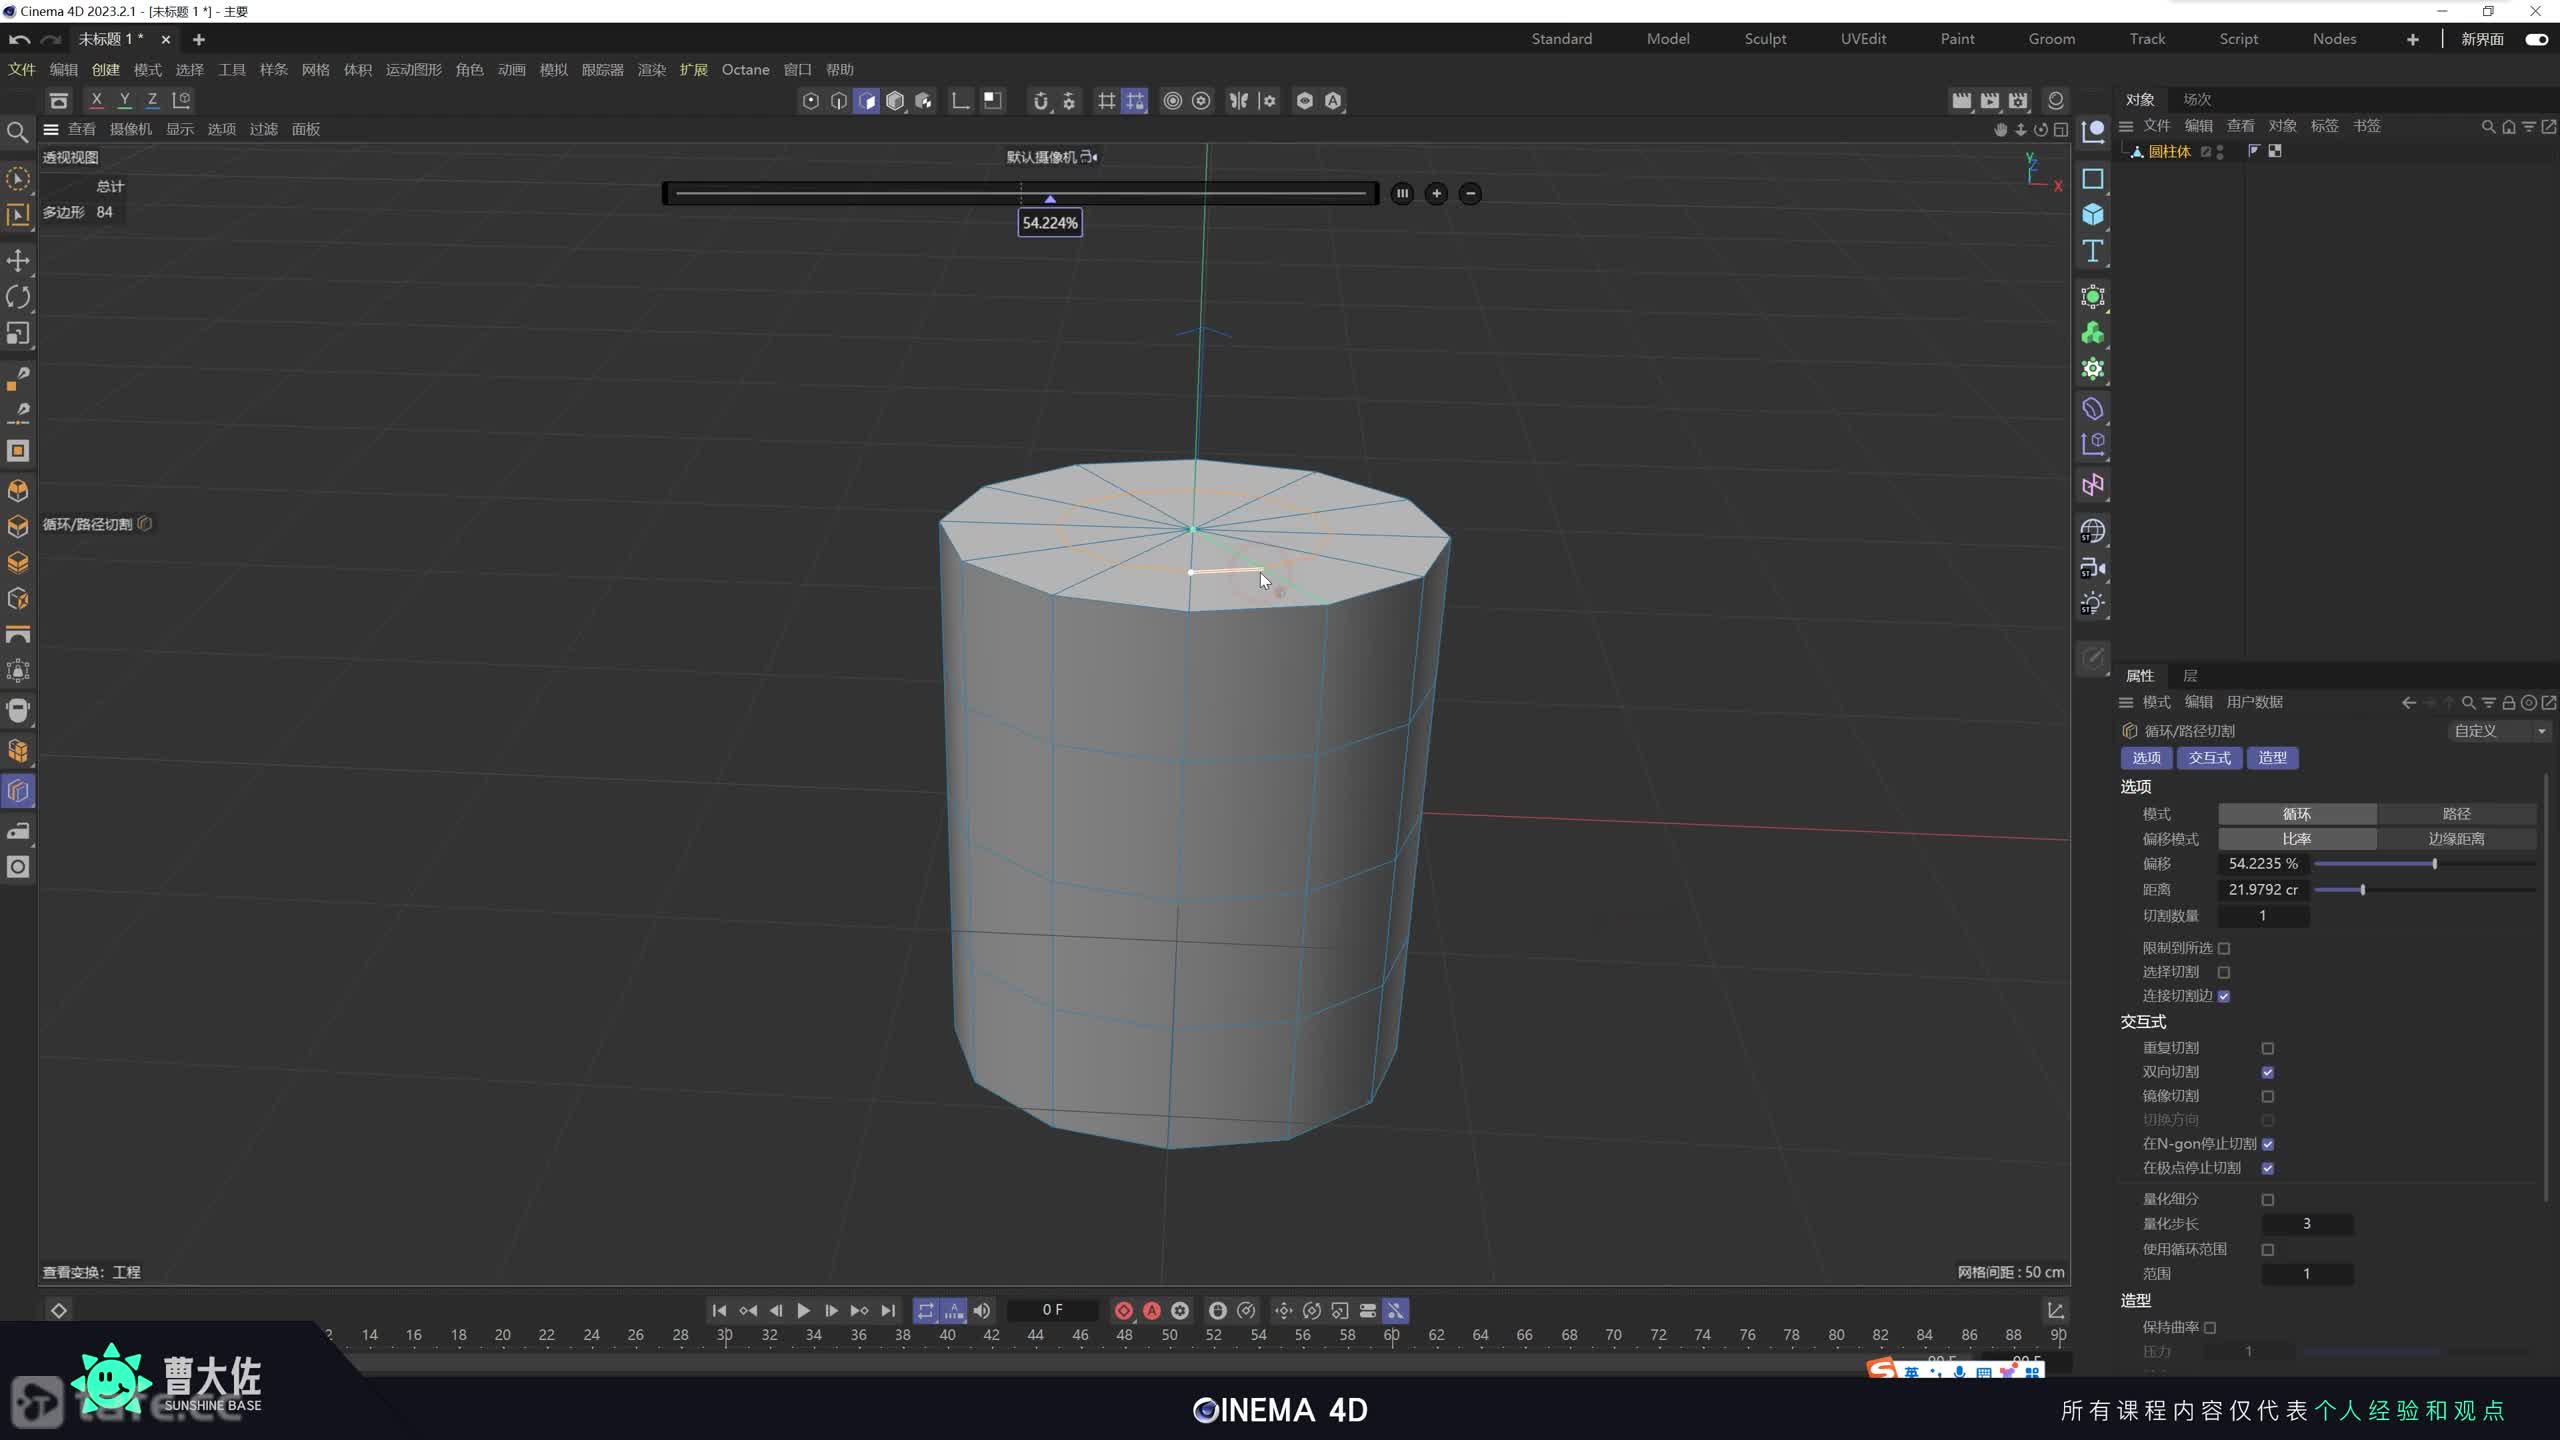The height and width of the screenshot is (1440, 2560).
Task: Uncheck the 双向切割 checkbox
Action: [2267, 1072]
